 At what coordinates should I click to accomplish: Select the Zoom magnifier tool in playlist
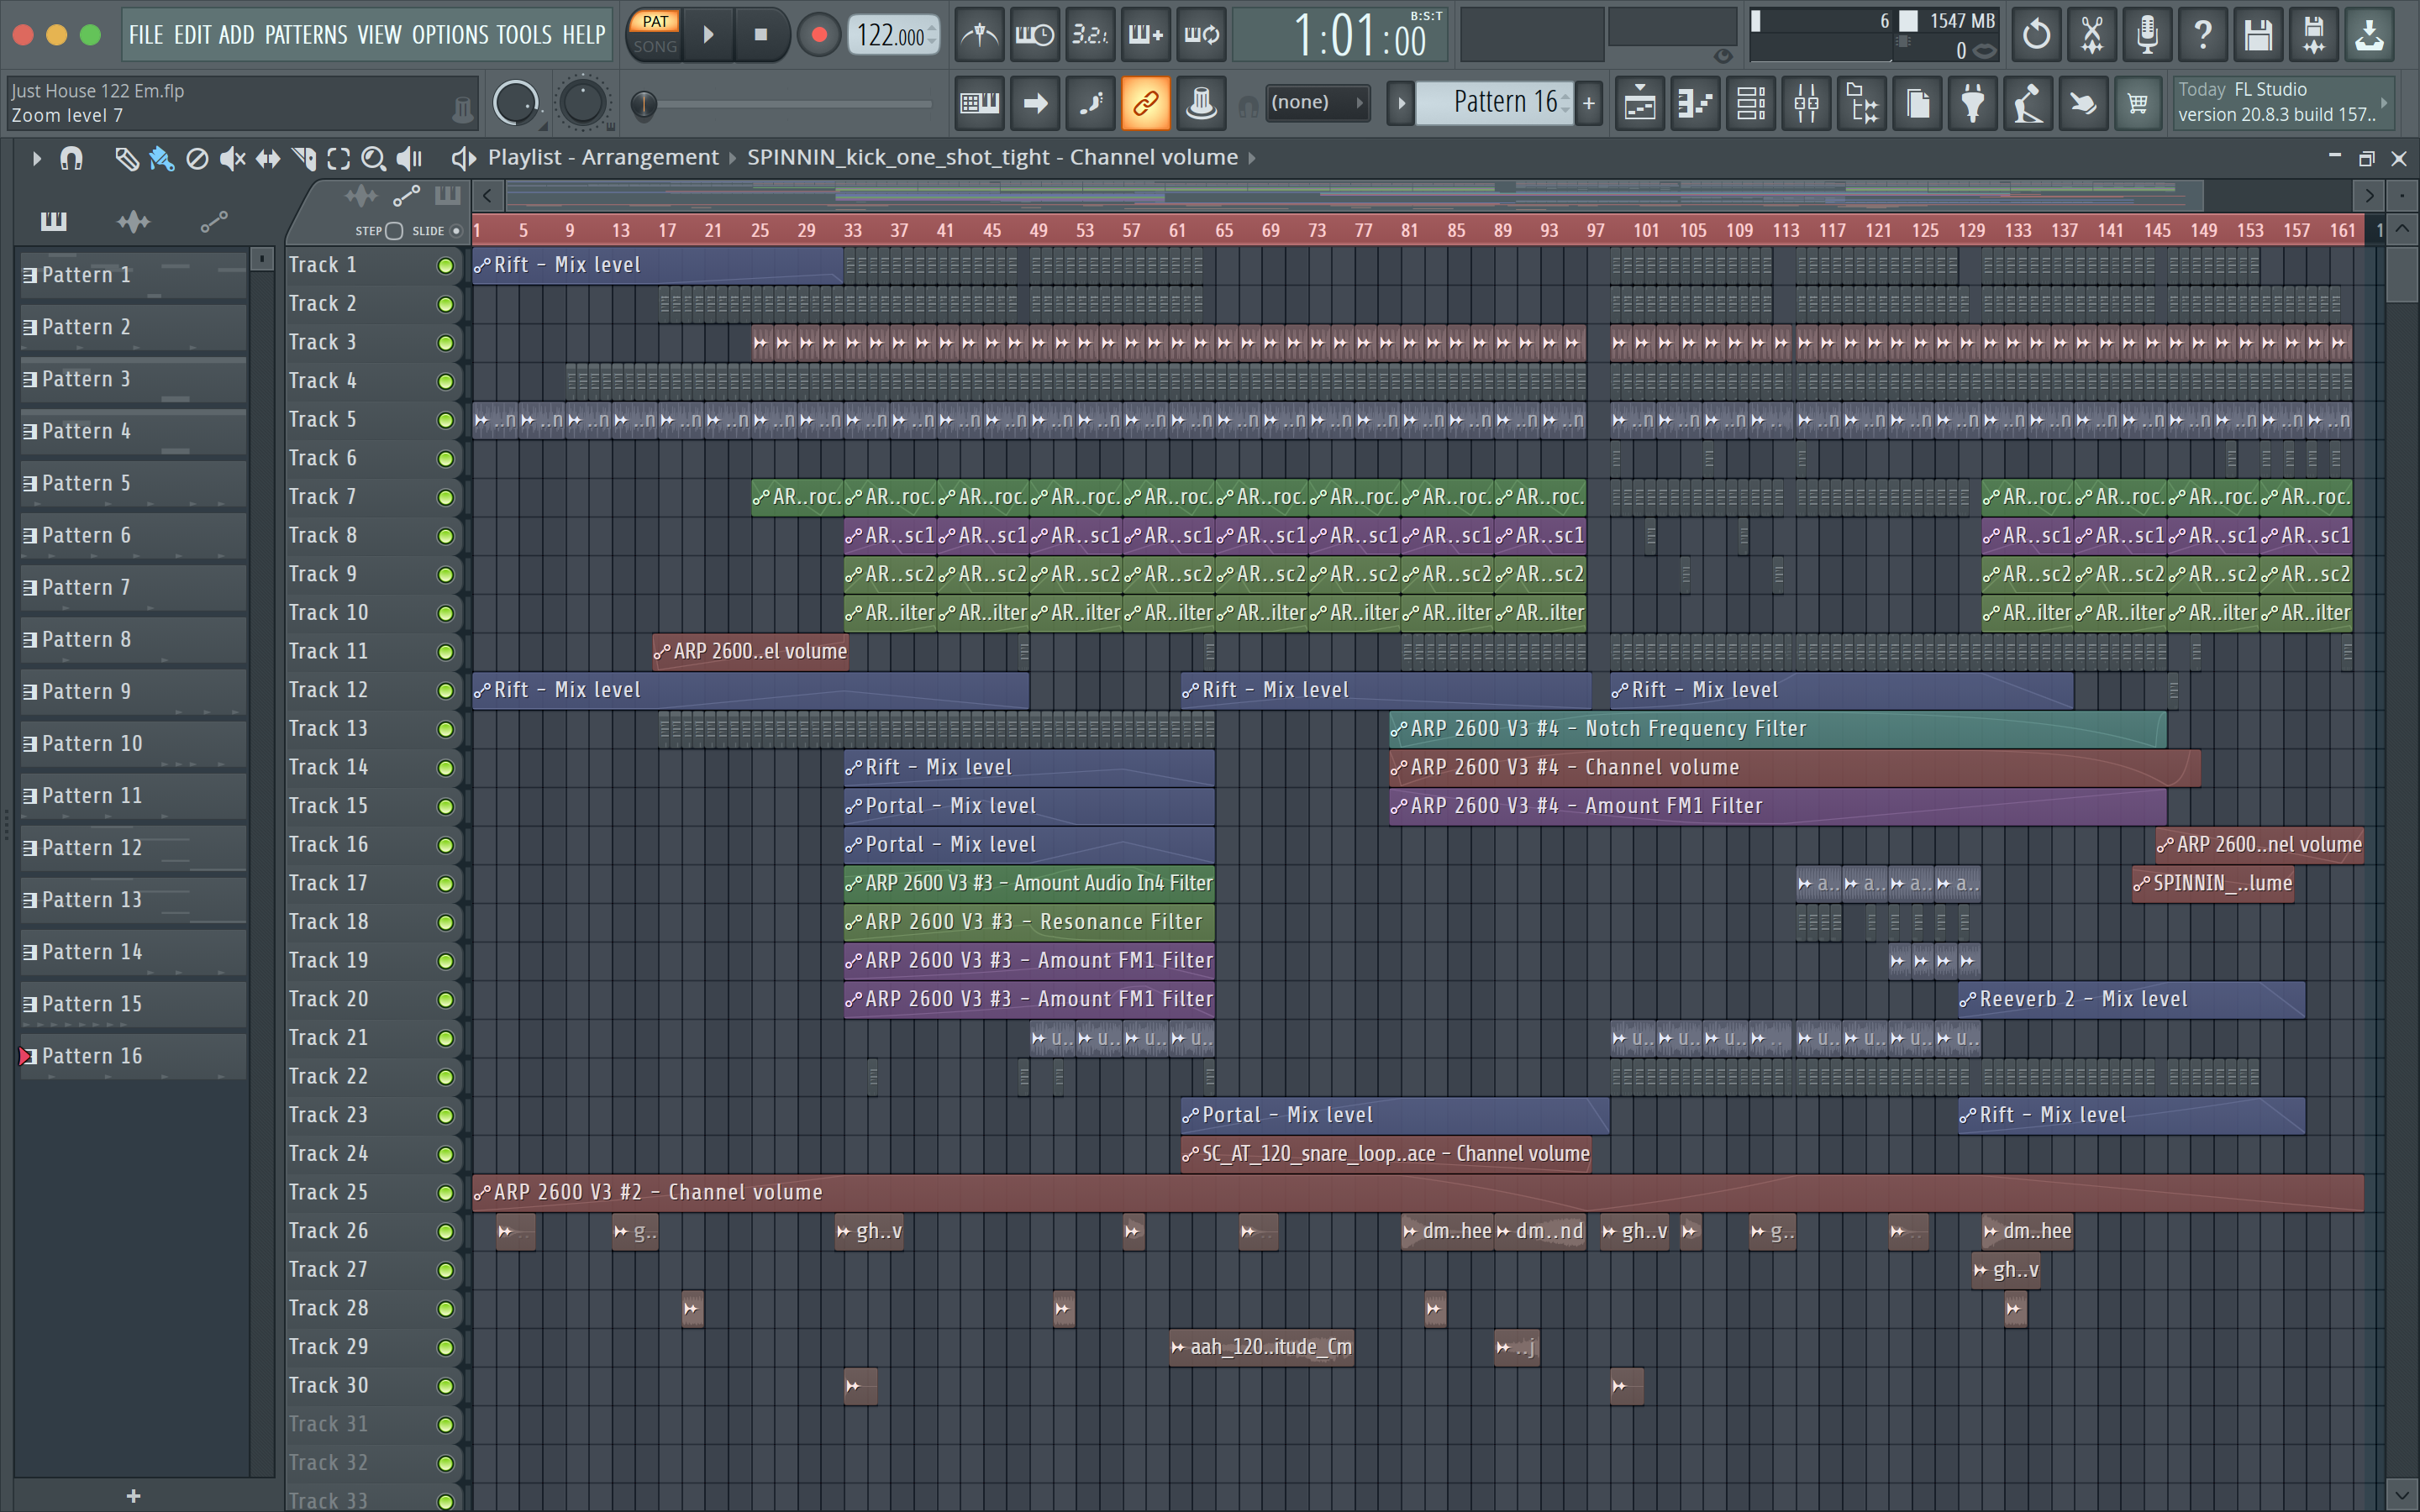(x=373, y=158)
